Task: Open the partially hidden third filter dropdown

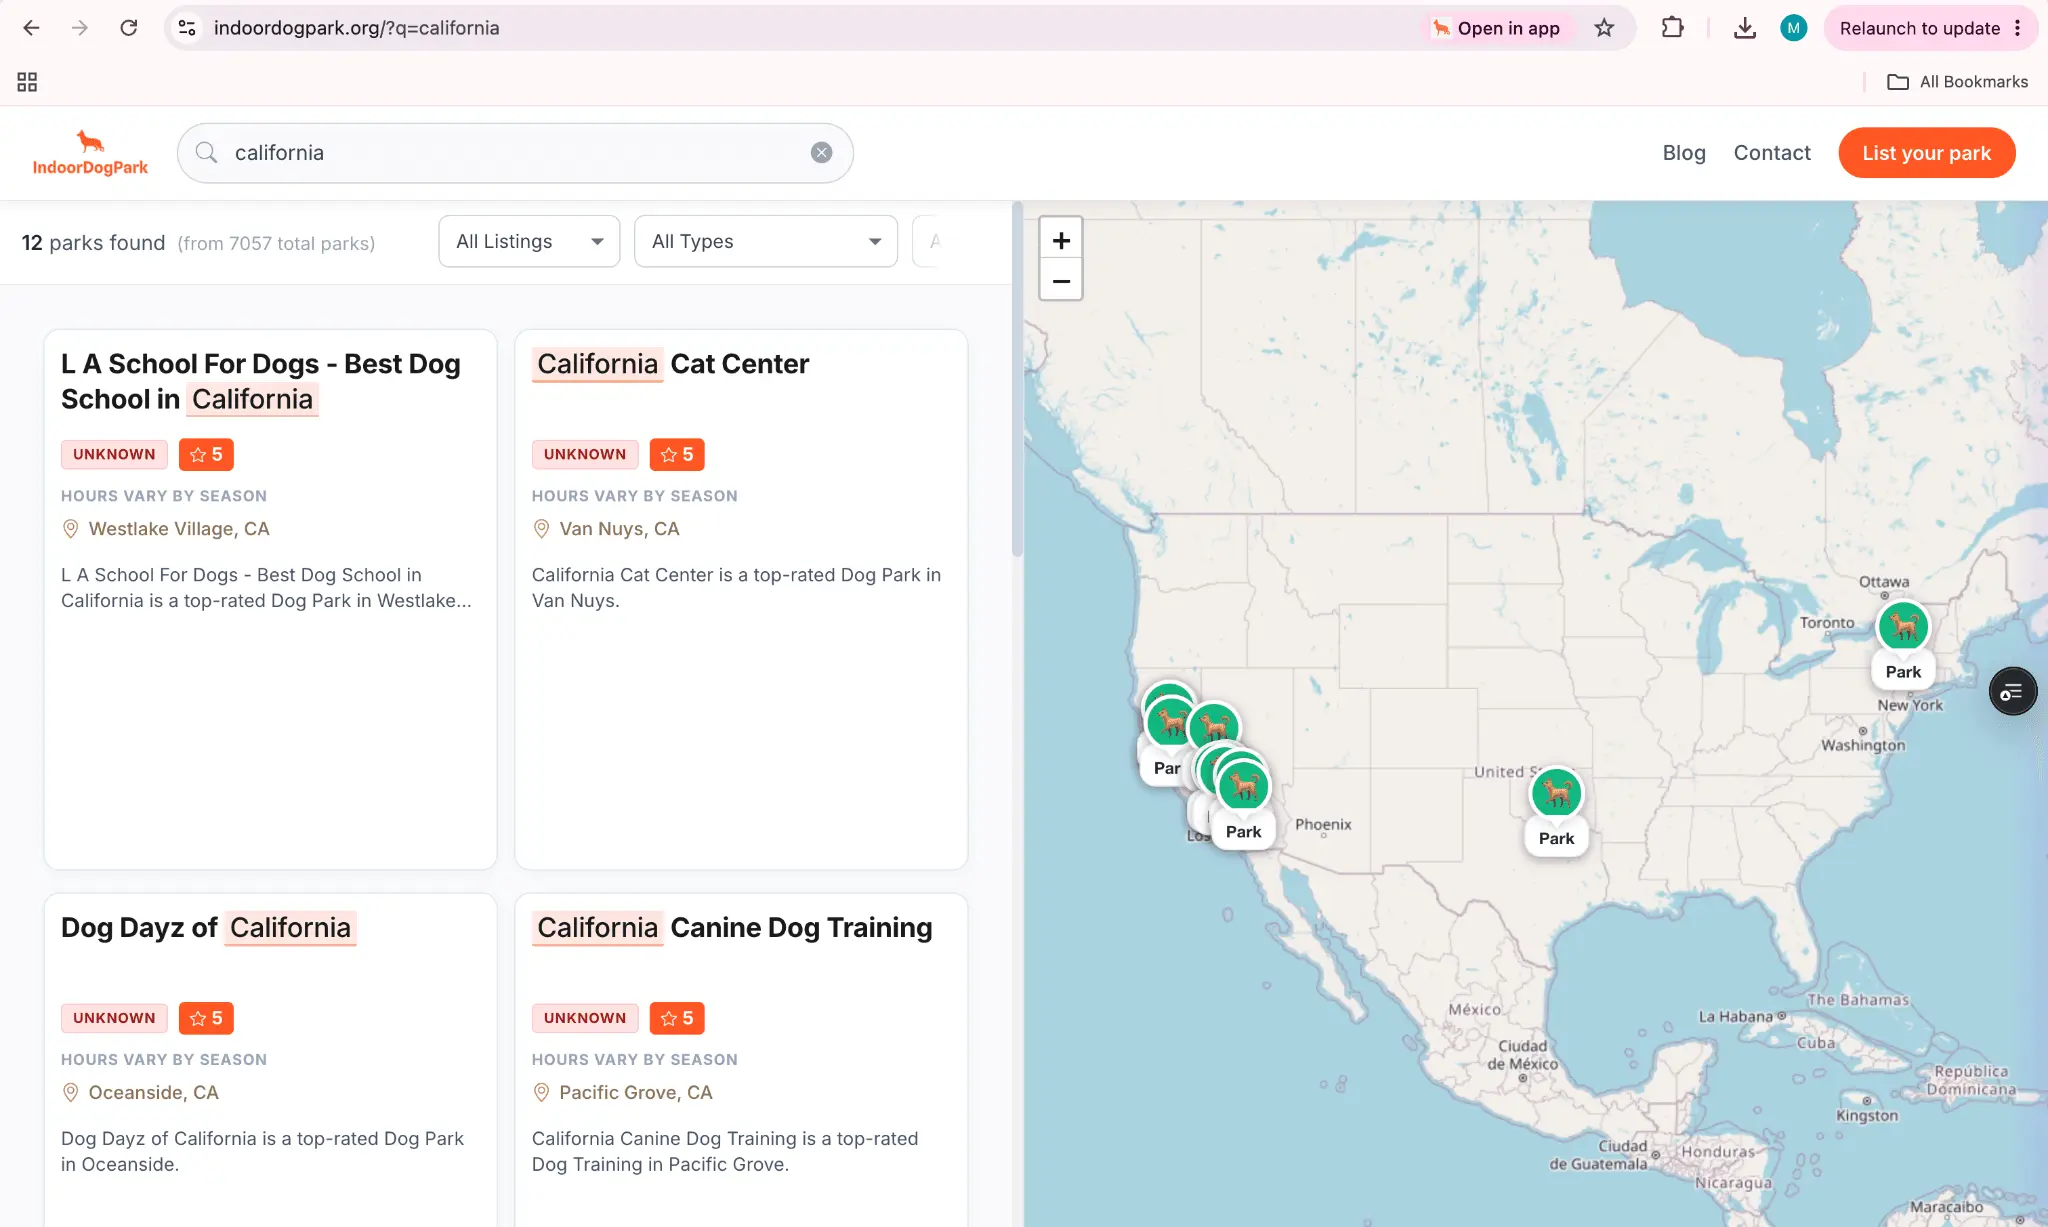Action: click(x=928, y=241)
